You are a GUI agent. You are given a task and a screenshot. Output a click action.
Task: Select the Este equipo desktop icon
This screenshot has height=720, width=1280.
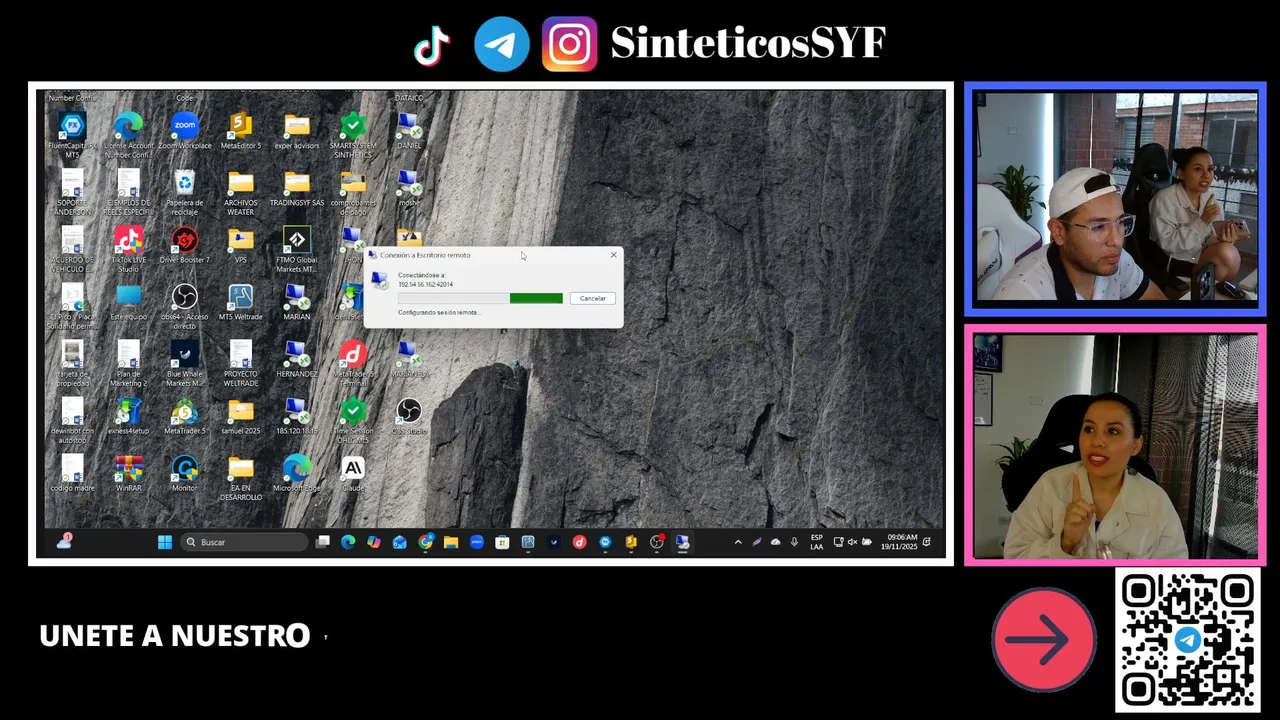[x=128, y=302]
